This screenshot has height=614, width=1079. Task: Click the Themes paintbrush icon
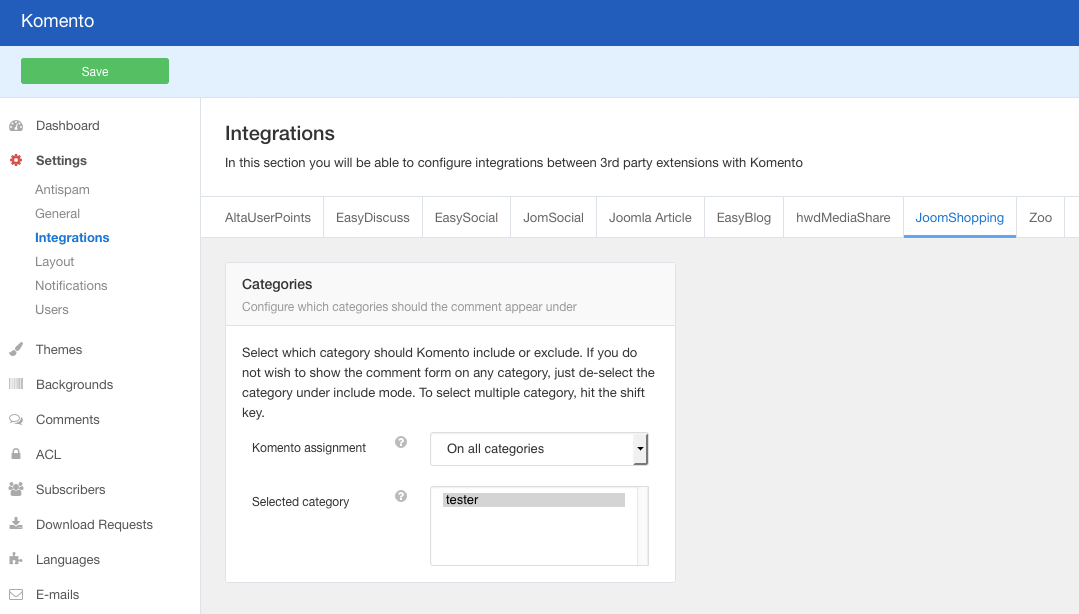(16, 350)
